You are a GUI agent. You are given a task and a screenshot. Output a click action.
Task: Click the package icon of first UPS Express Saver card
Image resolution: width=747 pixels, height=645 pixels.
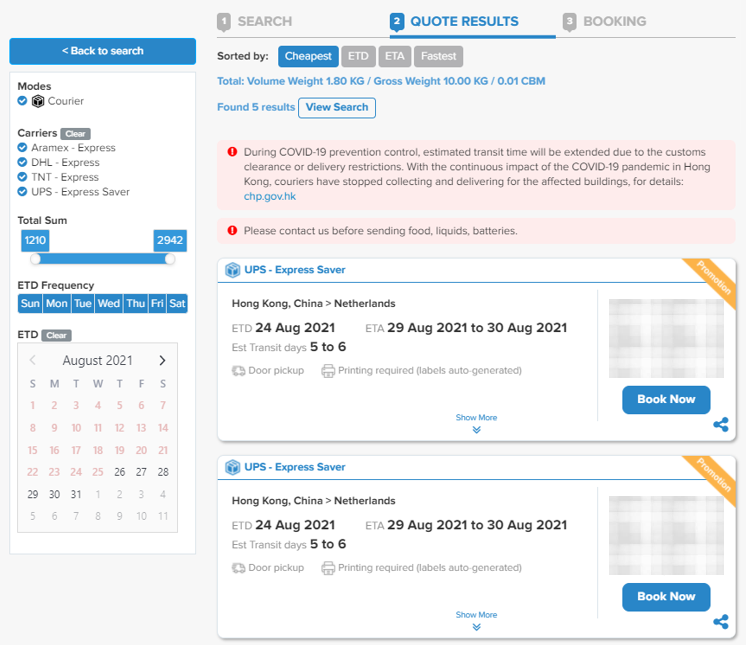tap(232, 270)
